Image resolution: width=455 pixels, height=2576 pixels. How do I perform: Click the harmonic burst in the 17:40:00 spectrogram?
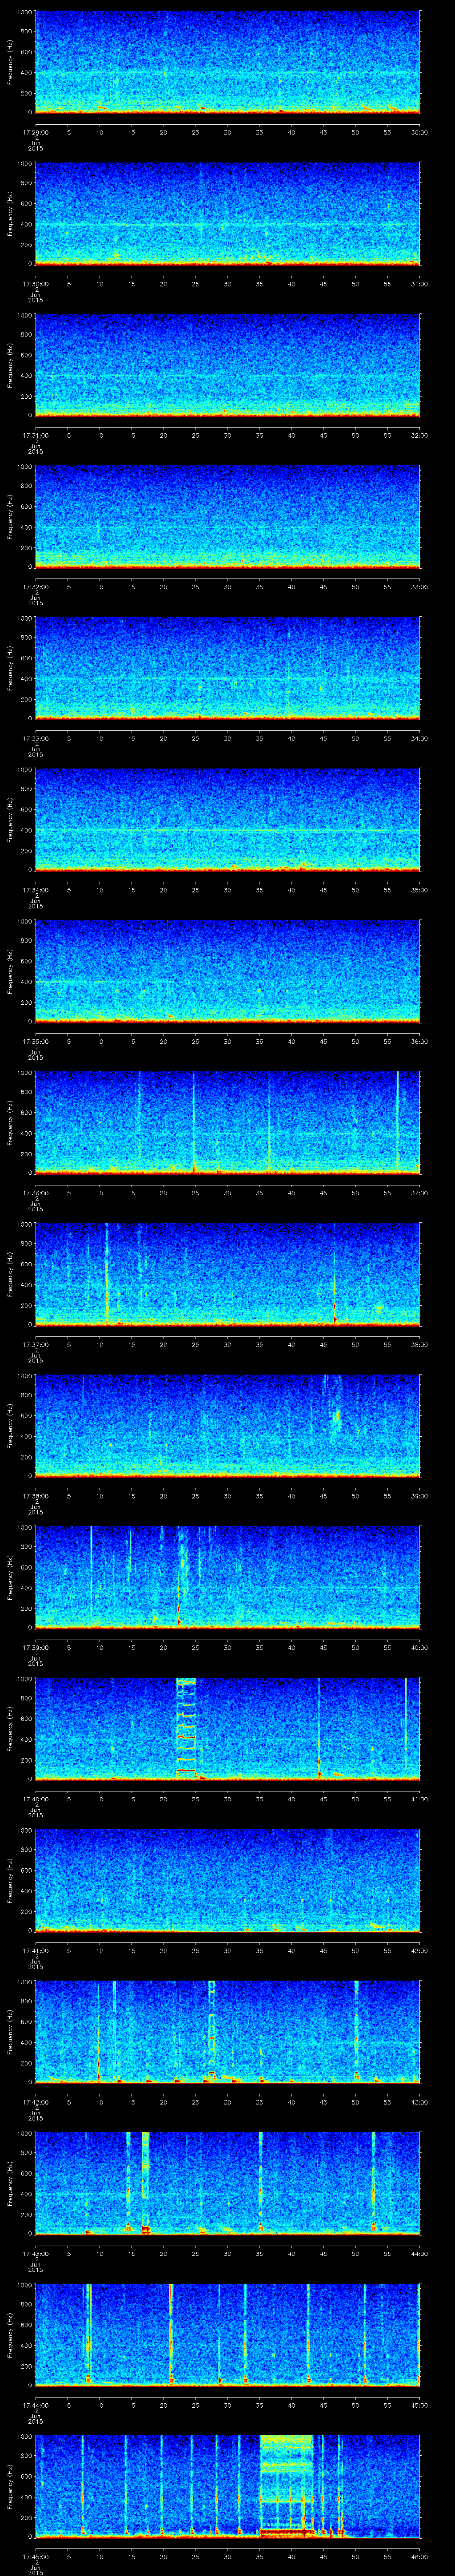[186, 1727]
